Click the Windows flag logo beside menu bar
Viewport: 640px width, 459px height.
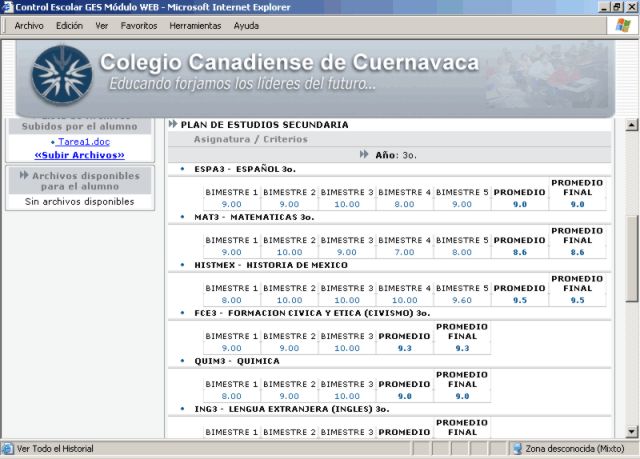click(x=623, y=25)
